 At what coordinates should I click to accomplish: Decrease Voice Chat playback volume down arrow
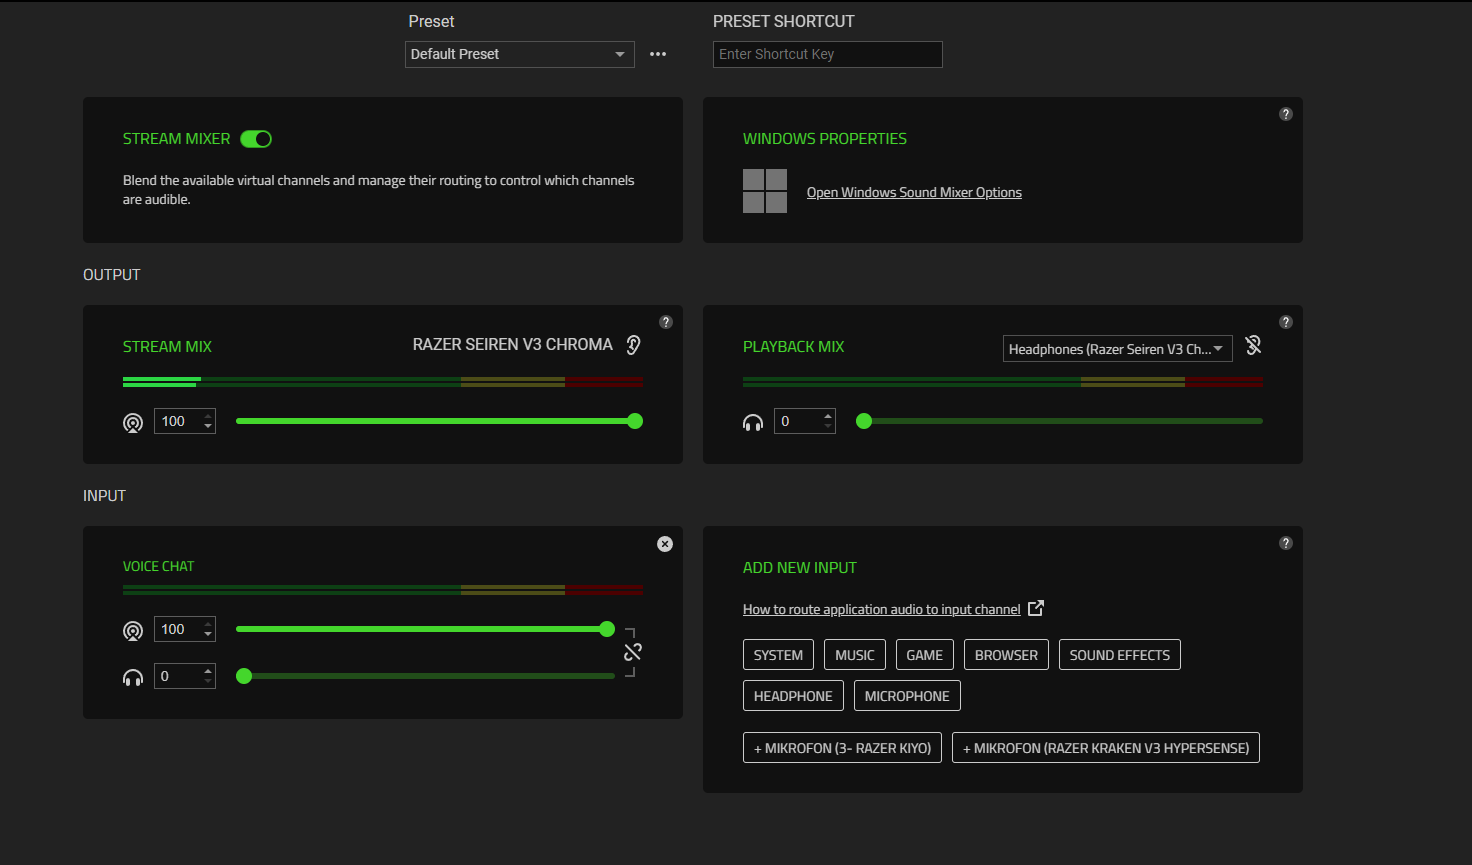coord(208,682)
